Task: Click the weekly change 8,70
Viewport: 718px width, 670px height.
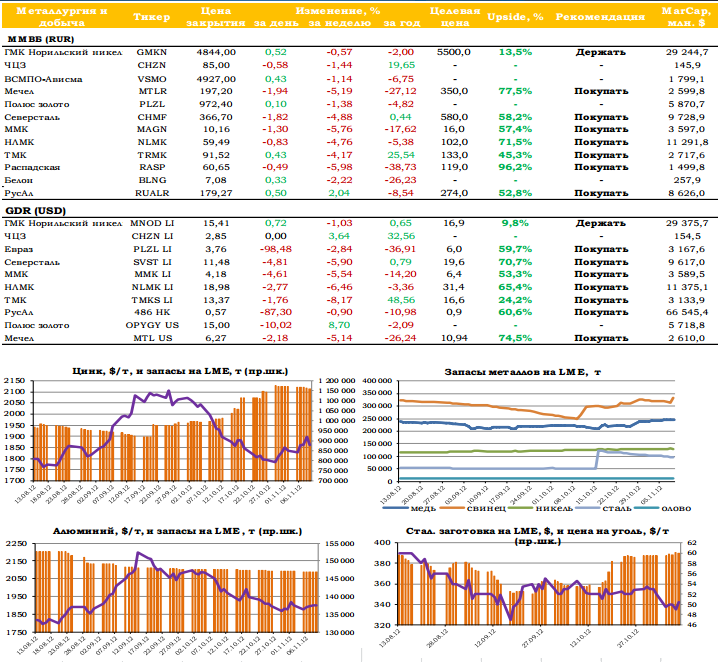Action: tap(339, 325)
